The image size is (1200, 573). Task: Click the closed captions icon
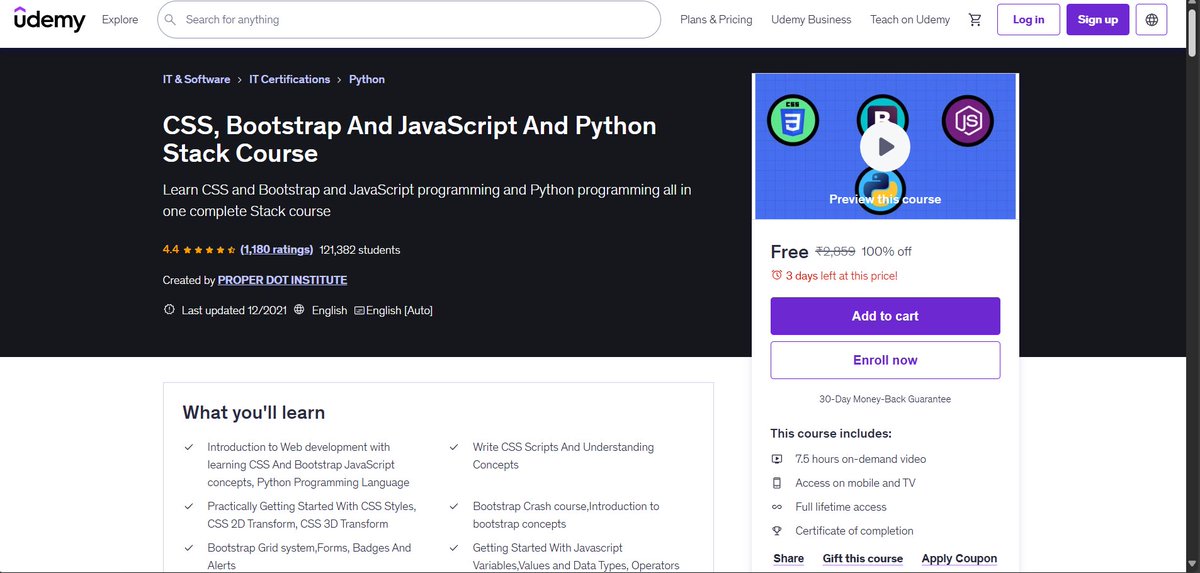[x=359, y=310]
